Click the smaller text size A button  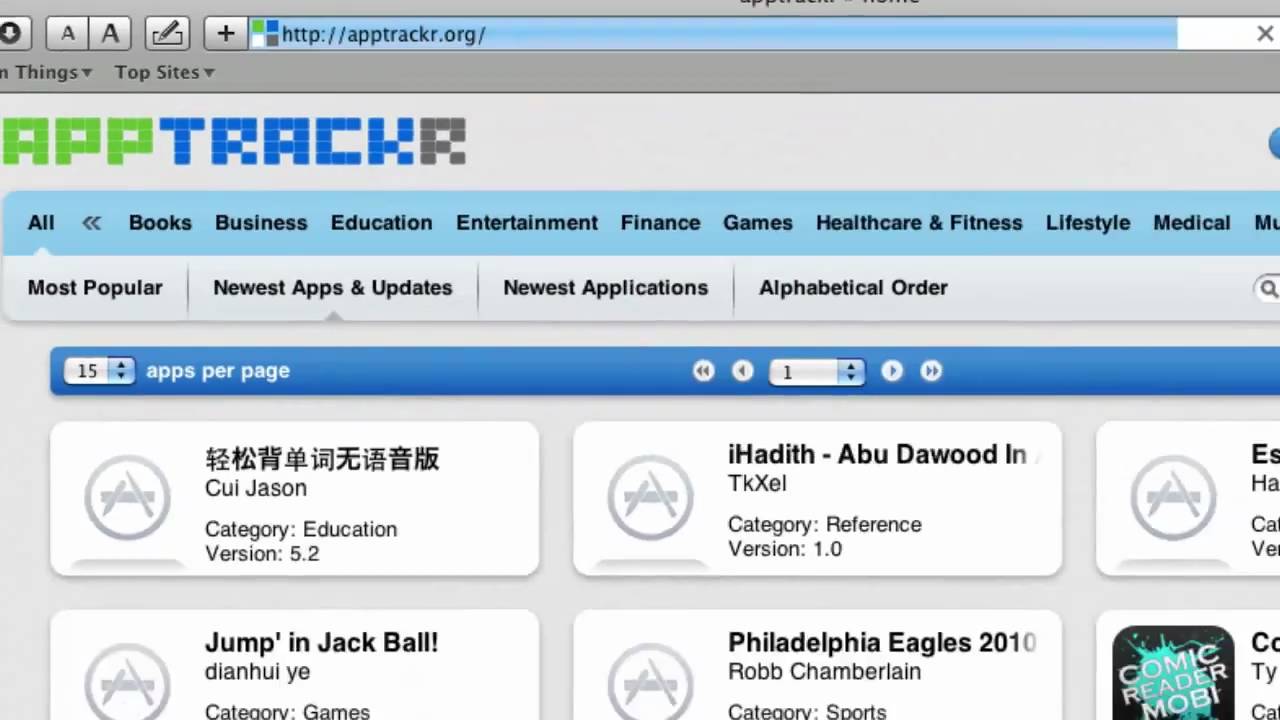[67, 34]
